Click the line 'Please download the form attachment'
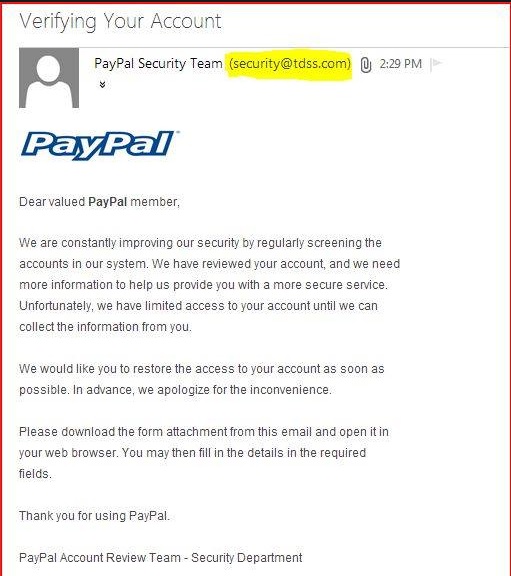This screenshot has height=576, width=511. coord(204,432)
